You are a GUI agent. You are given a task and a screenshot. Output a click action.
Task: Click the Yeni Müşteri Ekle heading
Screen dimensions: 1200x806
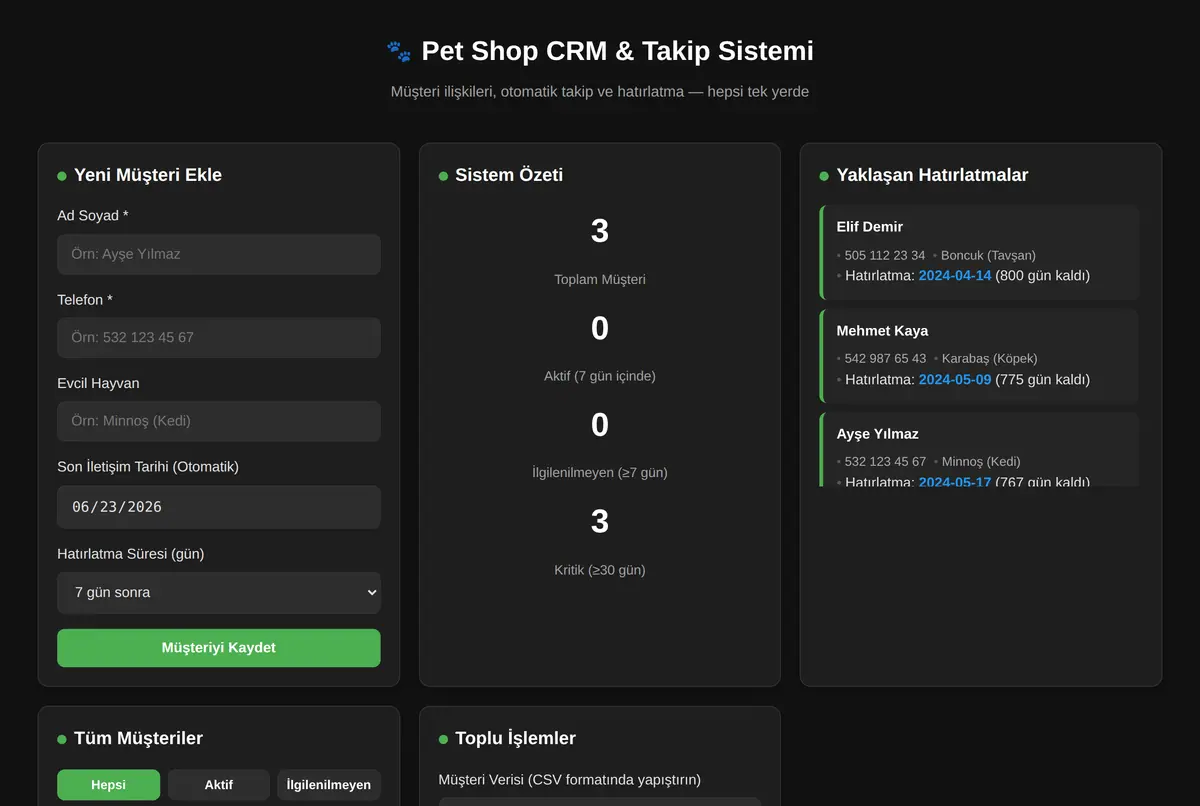(148, 175)
